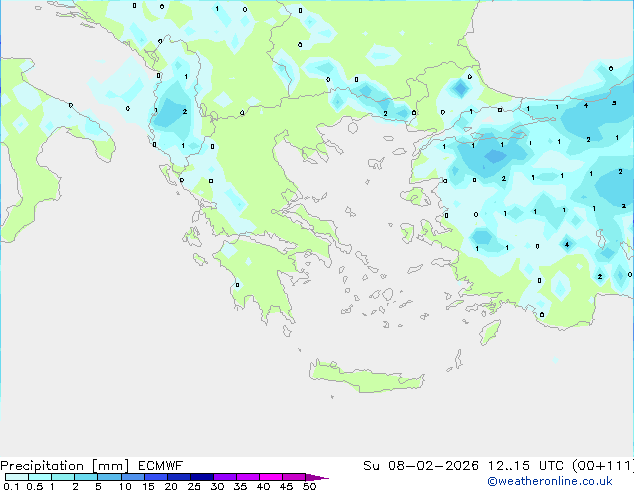Viewport: 634px width, 490px height.
Task: Select the 0.5–1 mm legend color swatch
Action: (40, 477)
